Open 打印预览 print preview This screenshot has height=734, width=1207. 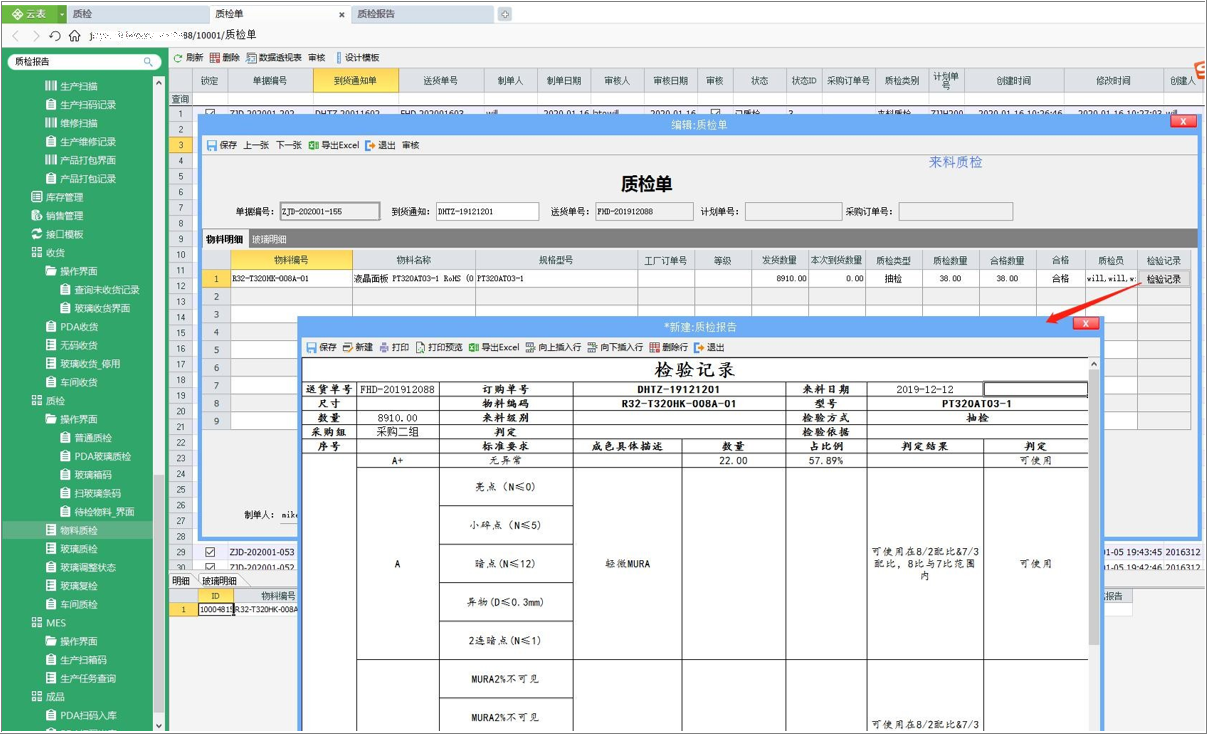click(445, 348)
